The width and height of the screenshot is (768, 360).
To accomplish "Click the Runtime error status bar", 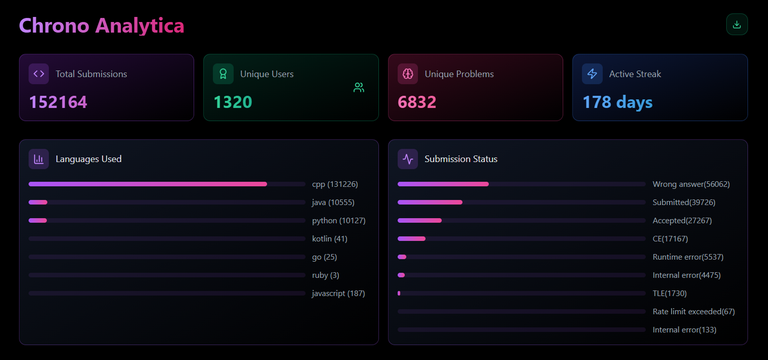I will click(x=522, y=257).
